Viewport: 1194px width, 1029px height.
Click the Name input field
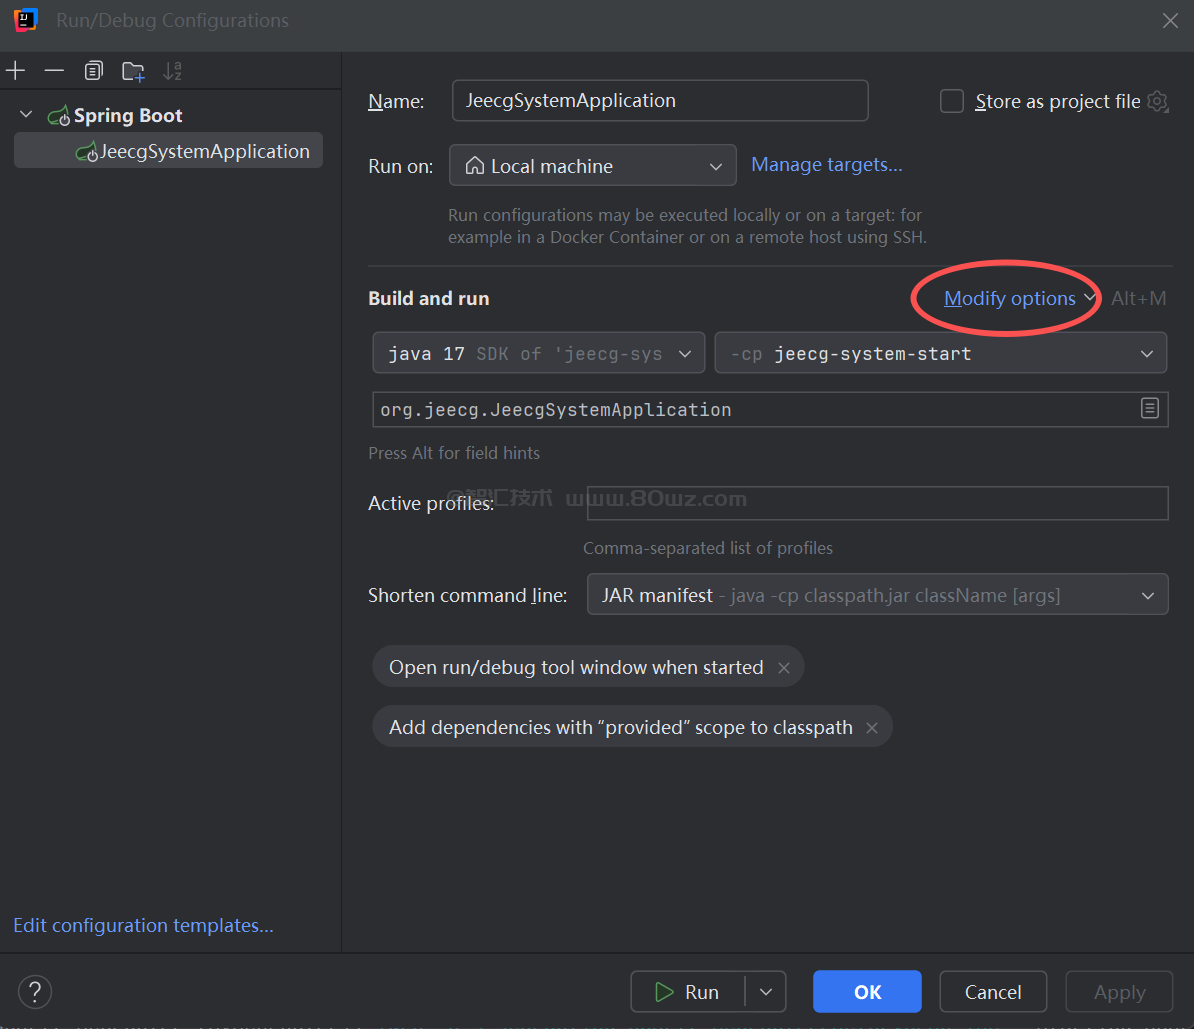click(659, 101)
